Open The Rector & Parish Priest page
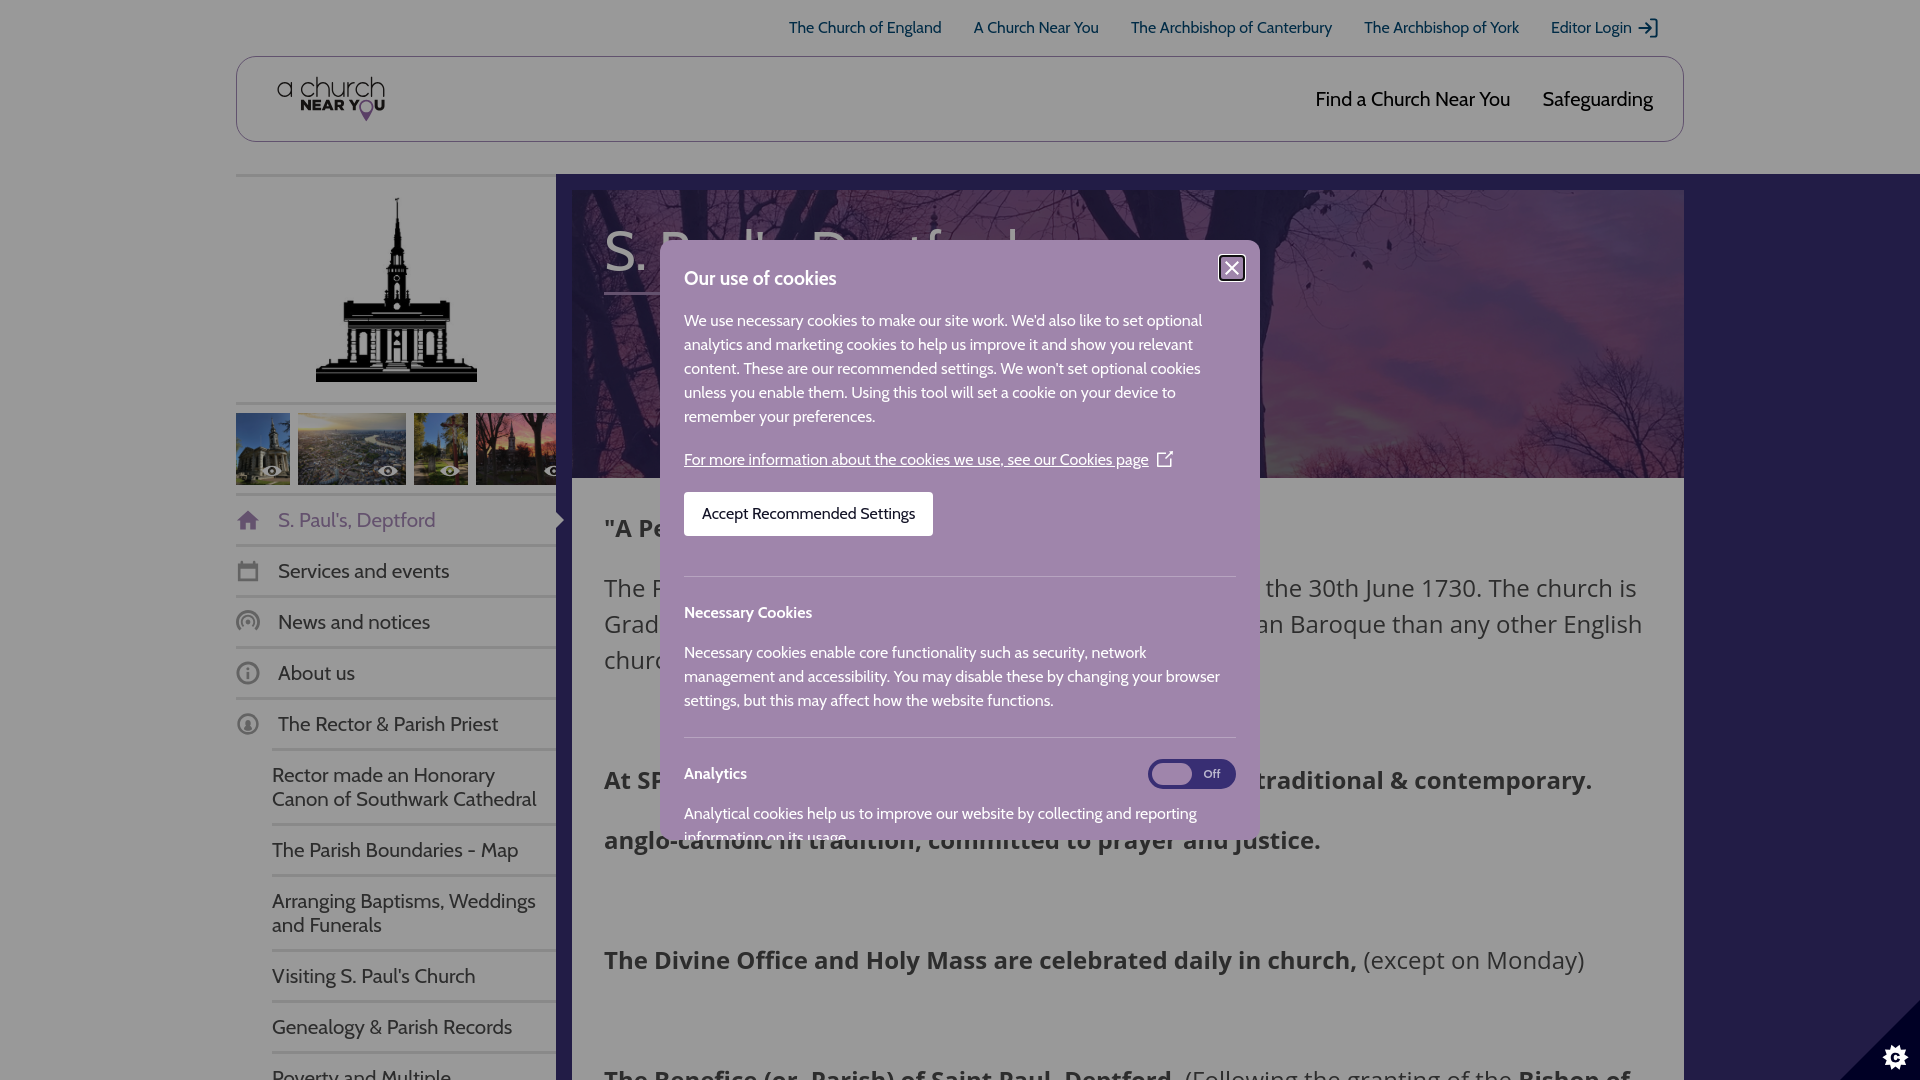This screenshot has height=1080, width=1920. pos(396,724)
